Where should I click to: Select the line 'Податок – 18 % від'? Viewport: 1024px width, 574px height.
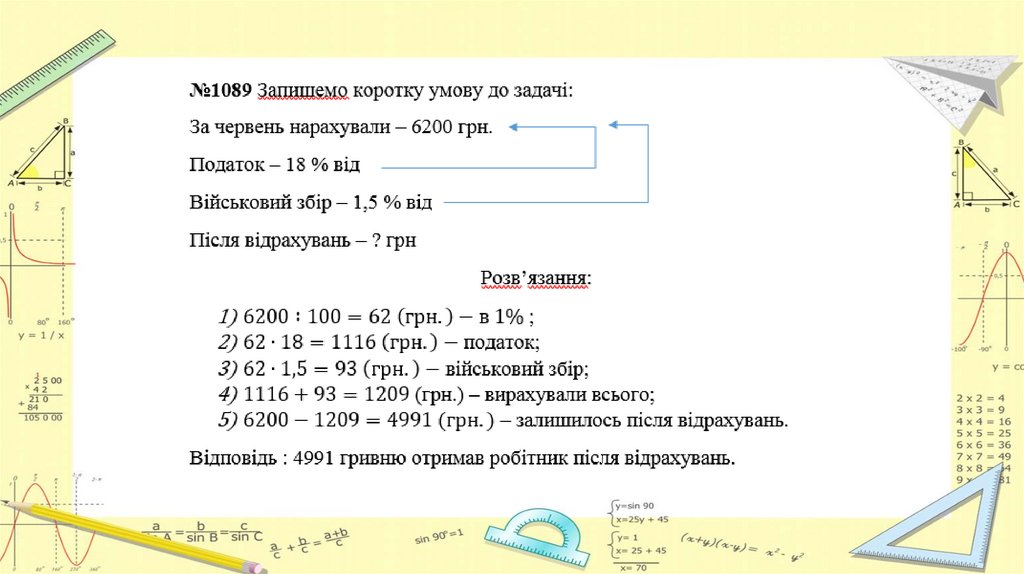[274, 164]
